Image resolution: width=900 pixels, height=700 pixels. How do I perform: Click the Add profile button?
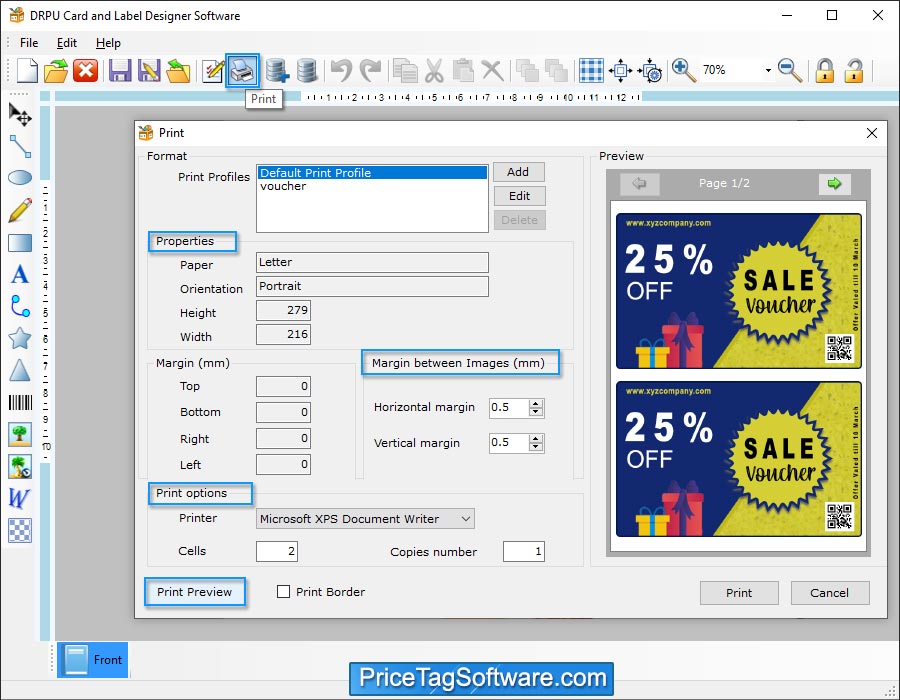tap(519, 172)
